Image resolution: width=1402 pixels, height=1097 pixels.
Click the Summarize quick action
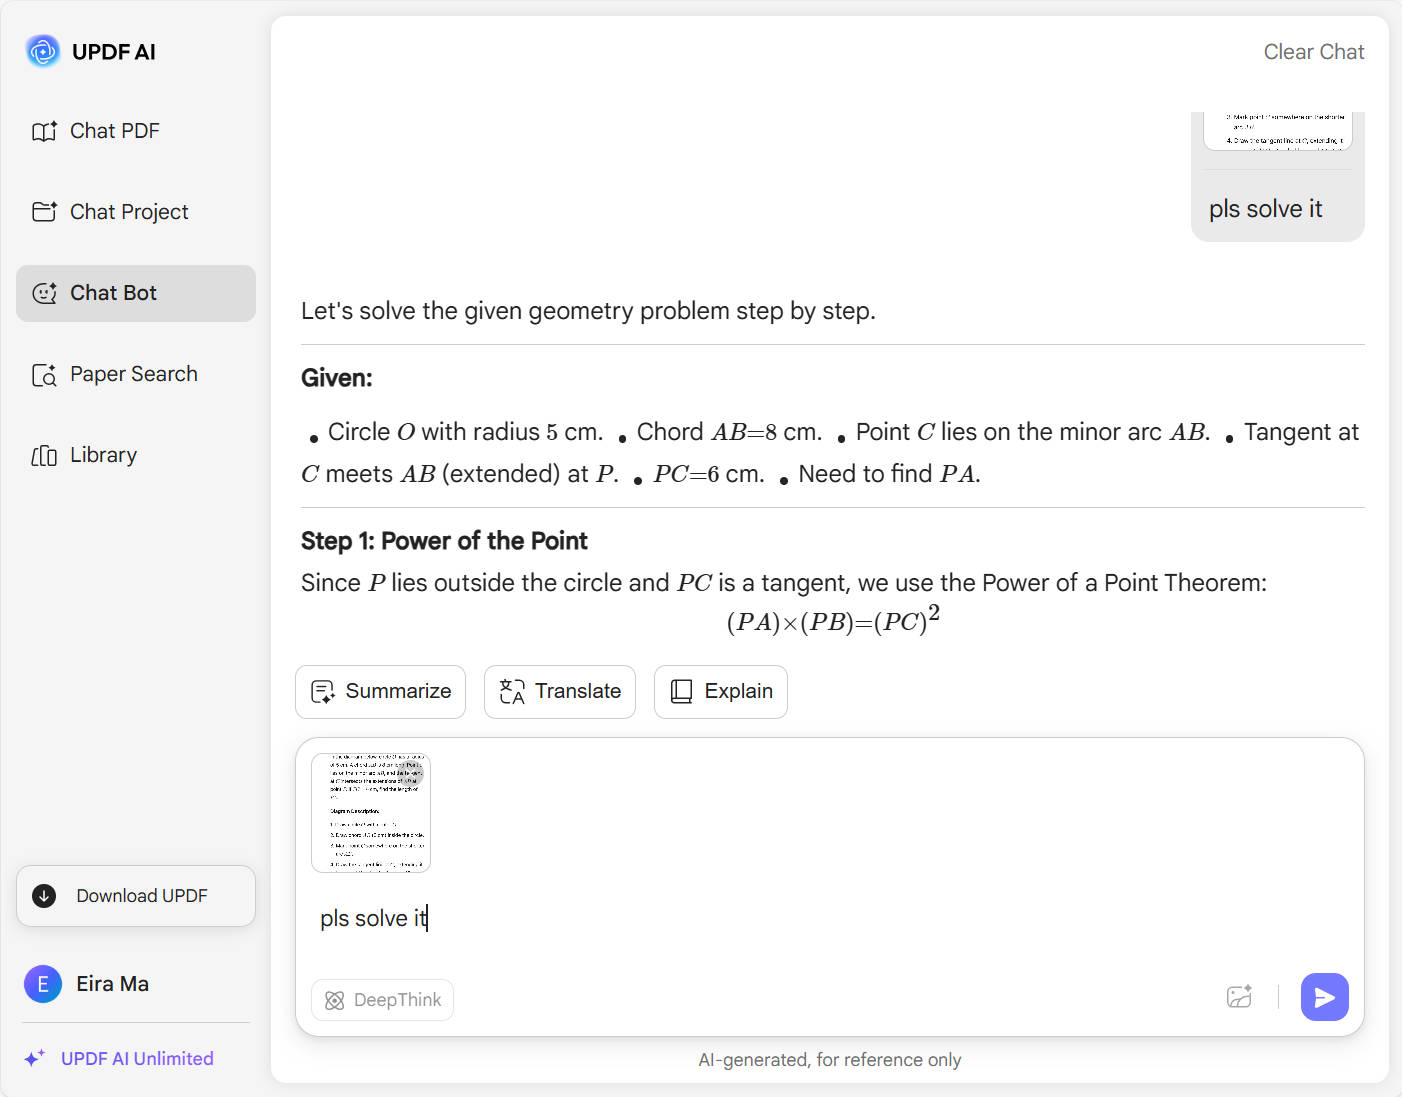(380, 692)
